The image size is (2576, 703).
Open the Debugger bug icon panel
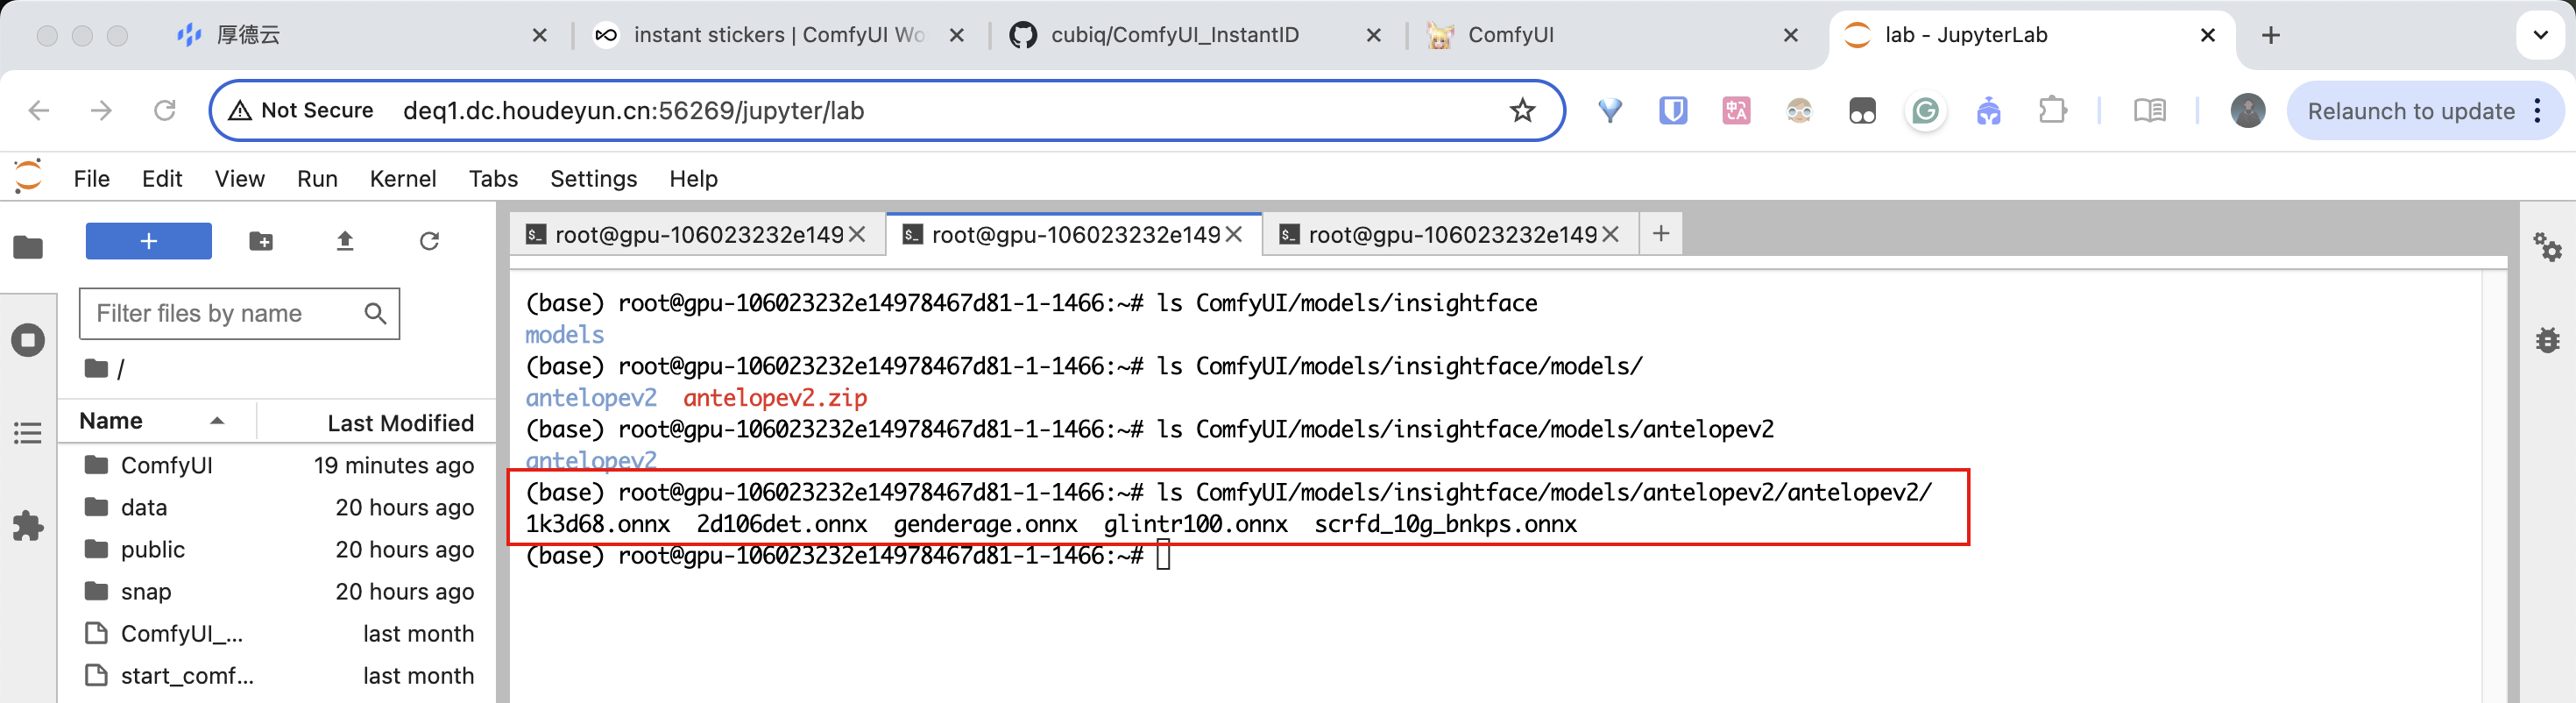point(2546,340)
